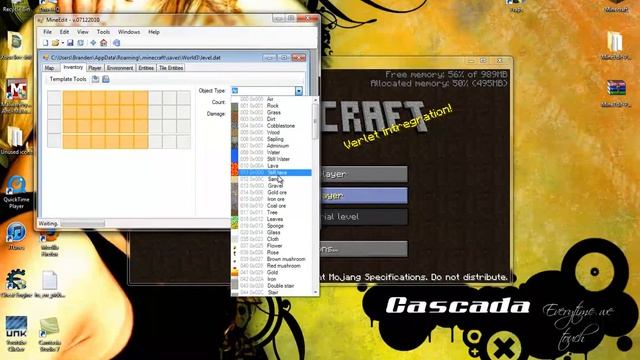This screenshot has width=640, height=360.
Task: Open the Edit menu
Action: pyautogui.click(x=64, y=32)
